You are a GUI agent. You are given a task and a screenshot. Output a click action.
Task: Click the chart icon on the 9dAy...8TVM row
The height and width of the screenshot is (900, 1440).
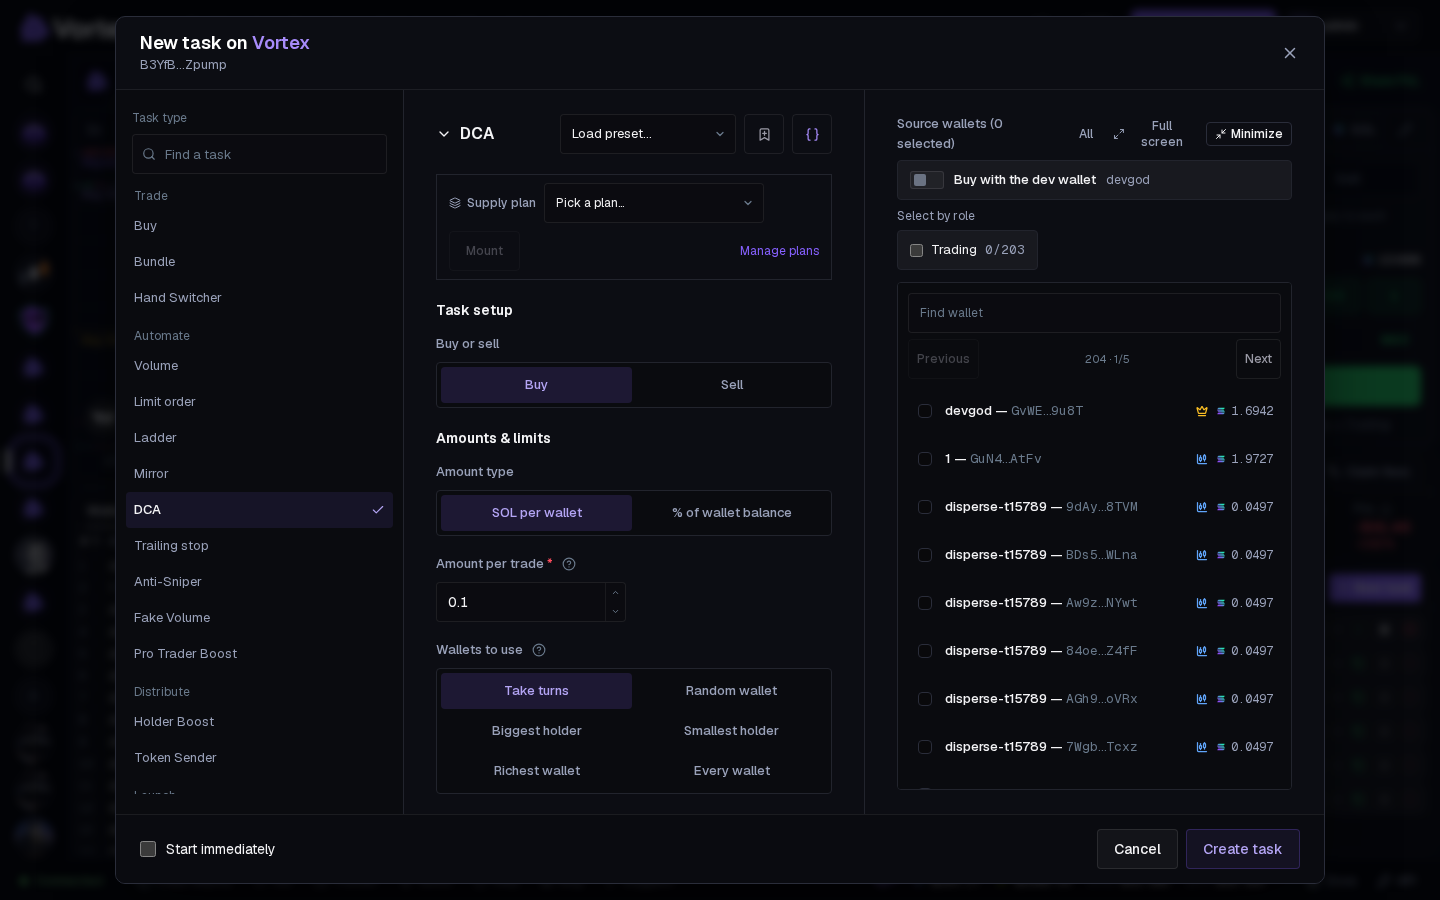[x=1202, y=507]
